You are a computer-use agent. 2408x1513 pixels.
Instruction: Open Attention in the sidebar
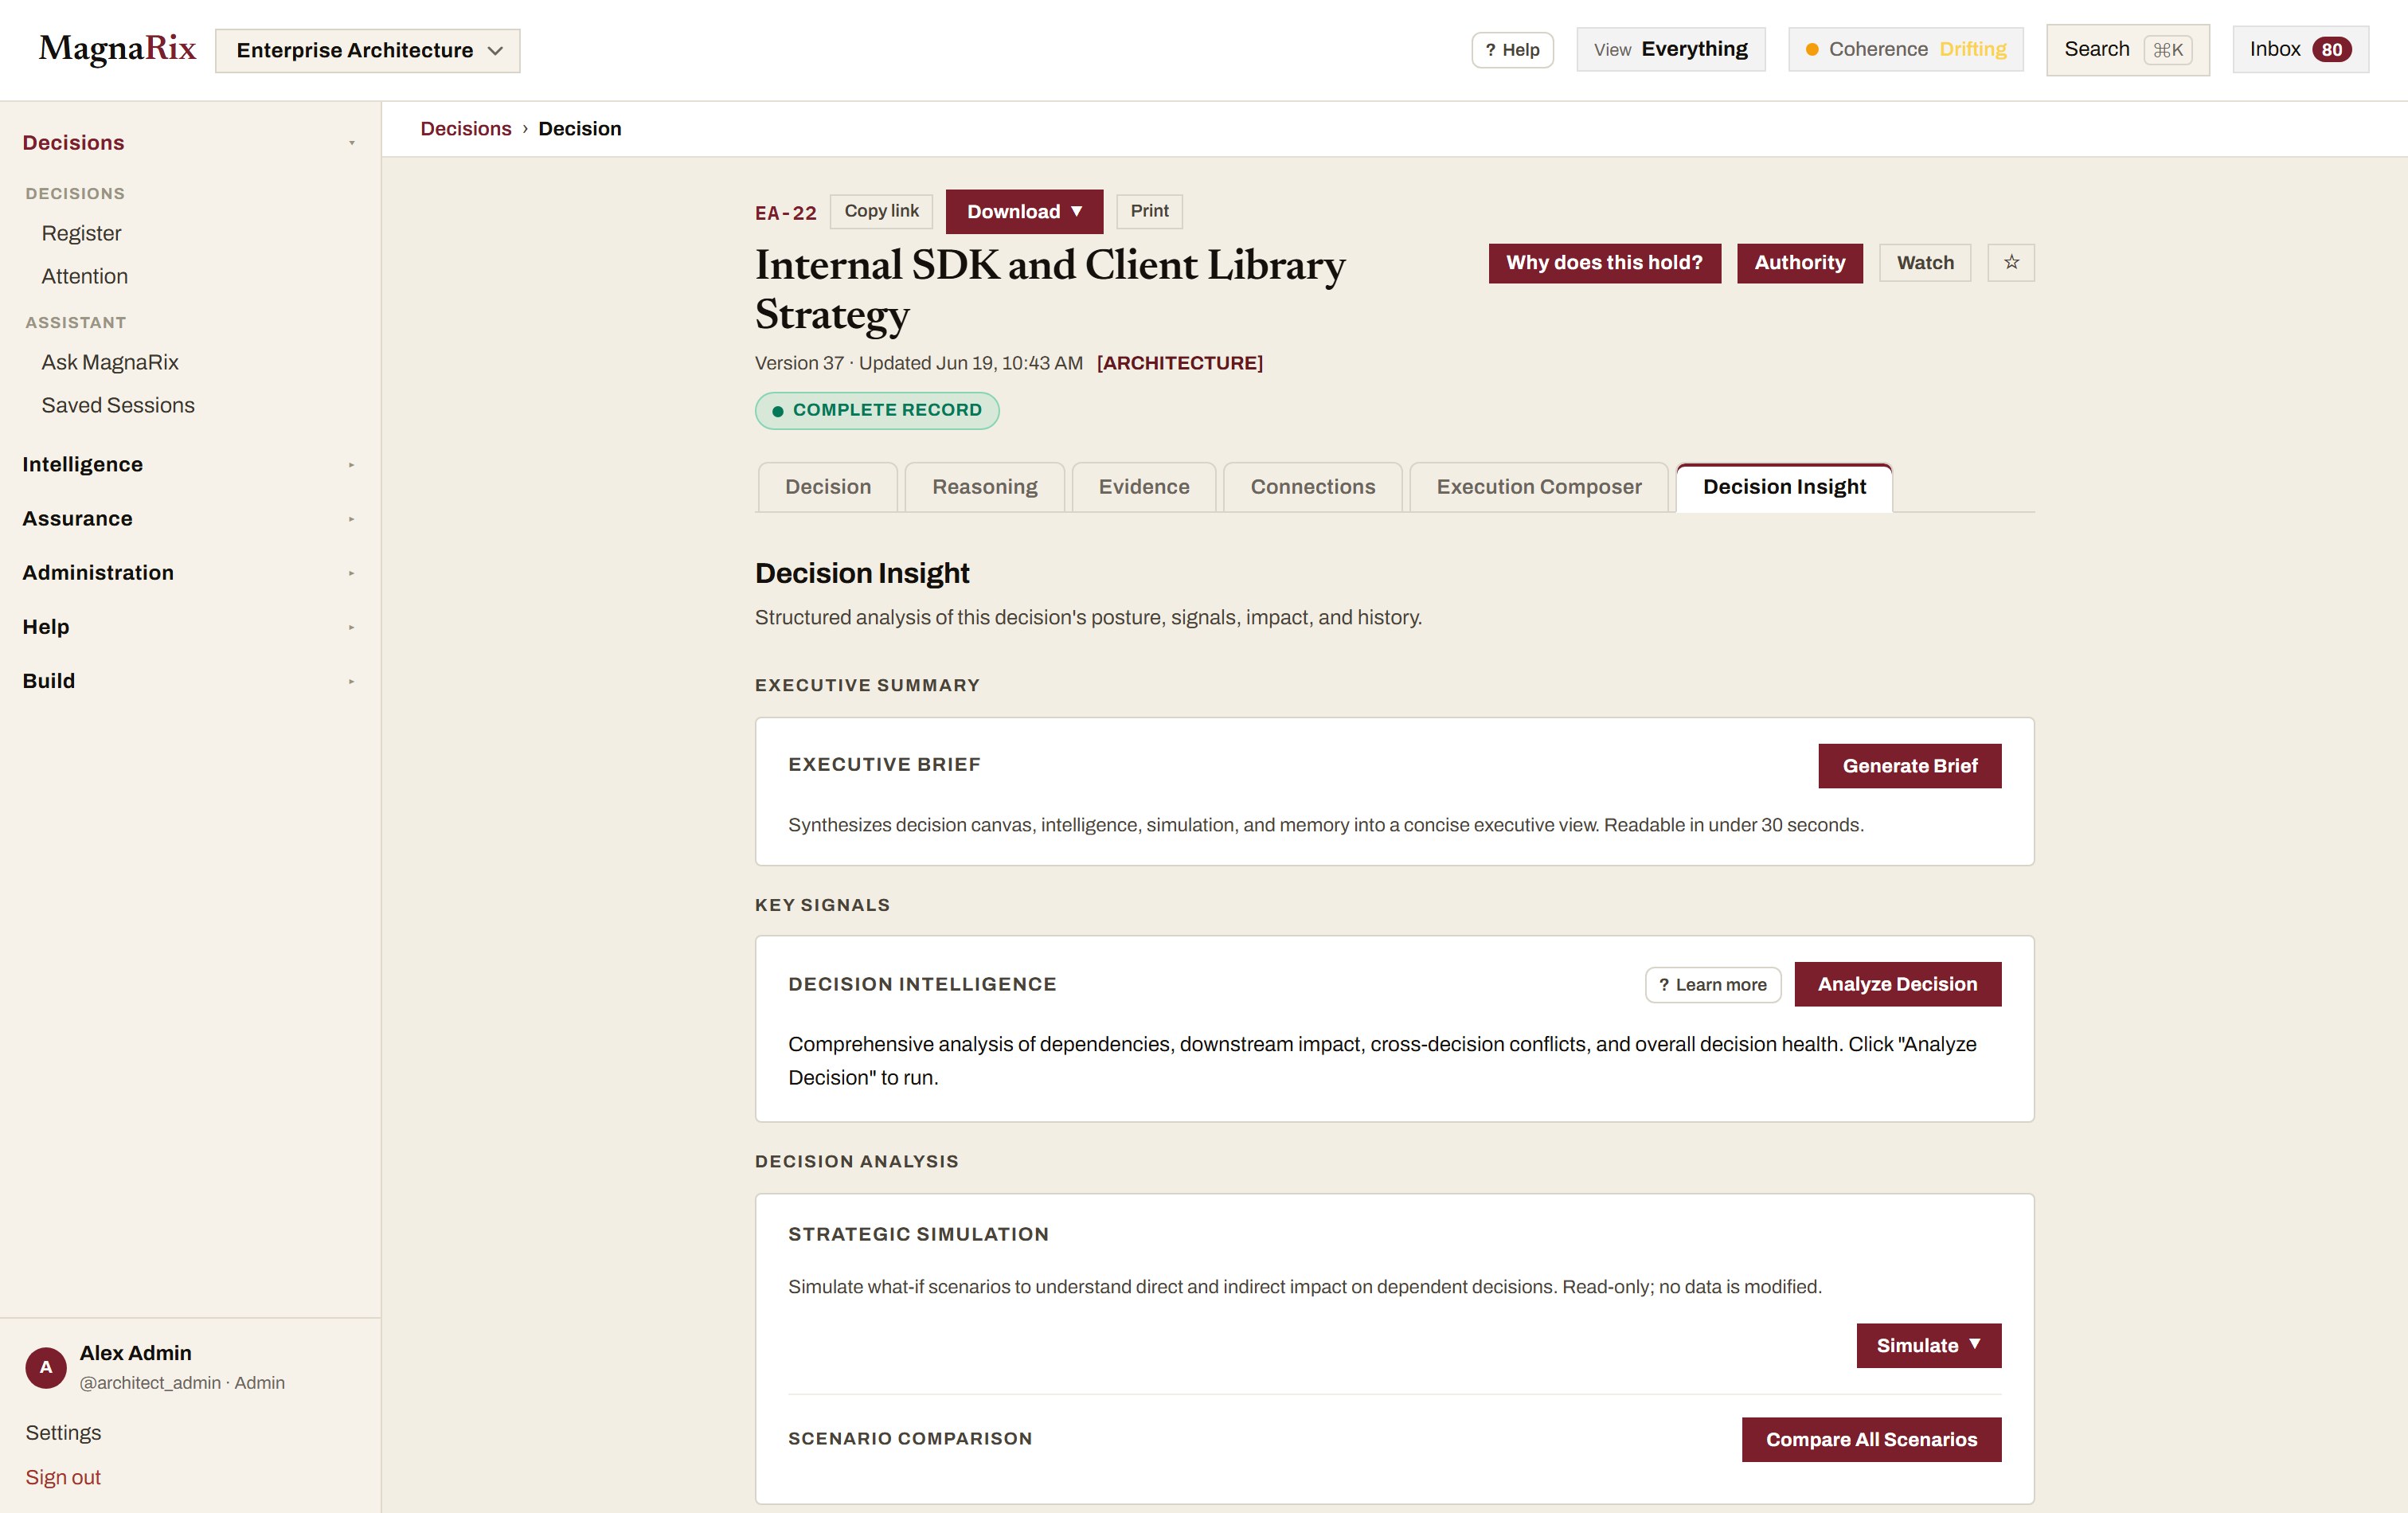point(84,276)
